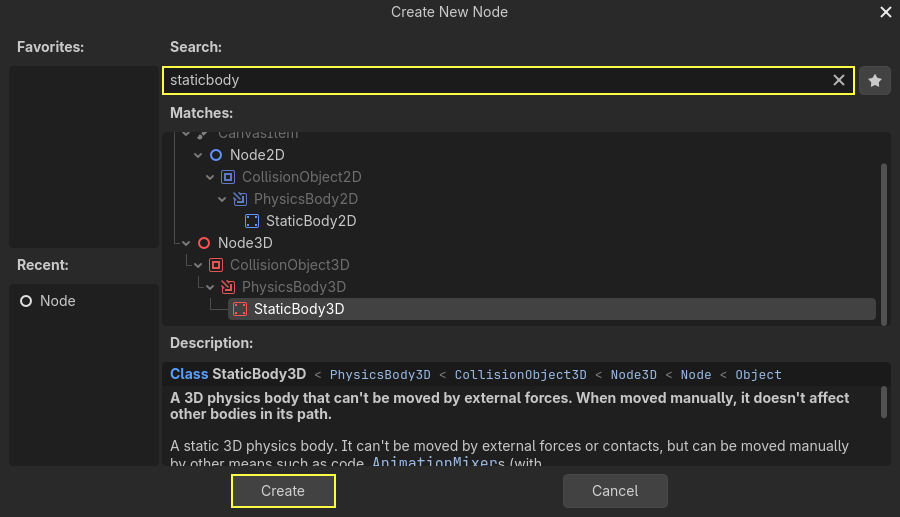The image size is (900, 517).
Task: Toggle the favorite star button
Action: click(875, 80)
